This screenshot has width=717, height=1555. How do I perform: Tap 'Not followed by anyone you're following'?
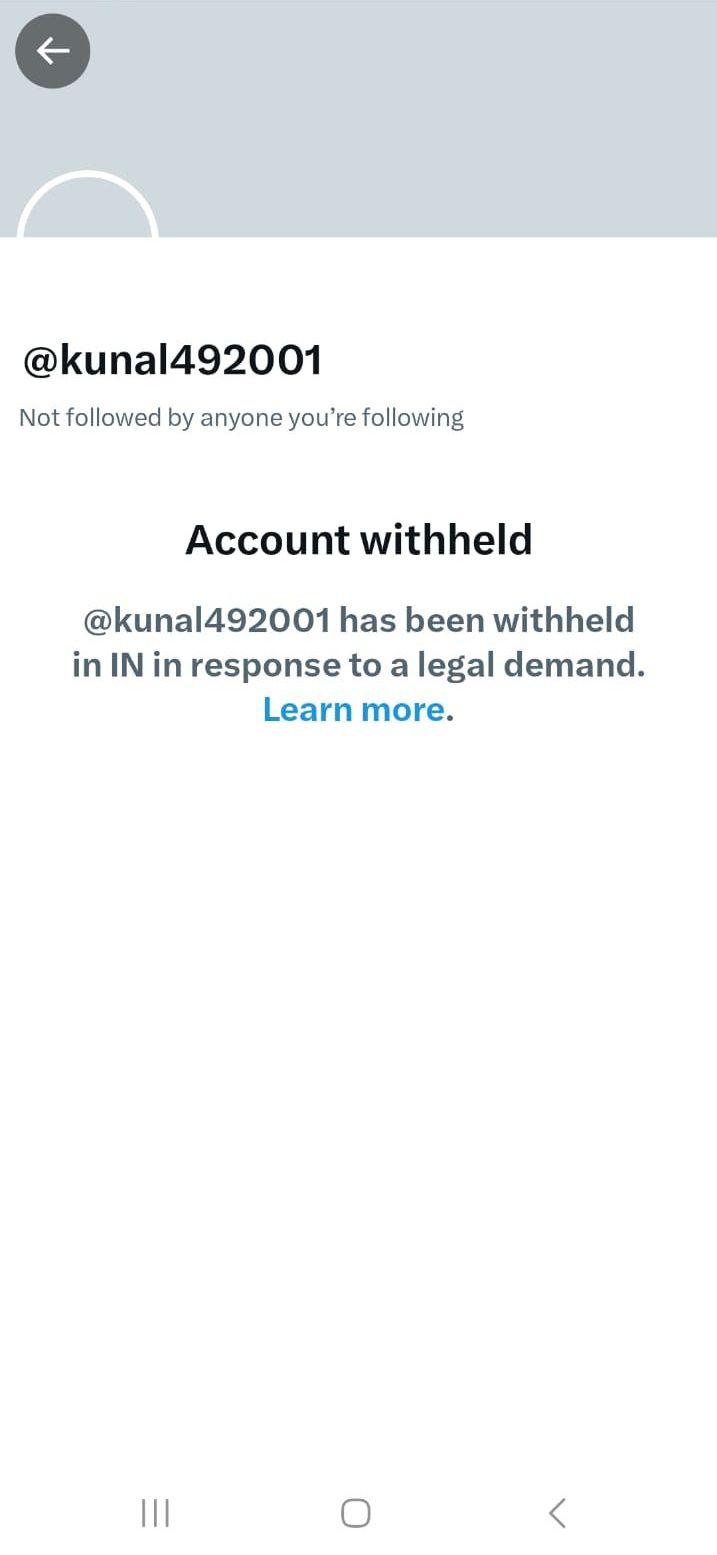[241, 417]
